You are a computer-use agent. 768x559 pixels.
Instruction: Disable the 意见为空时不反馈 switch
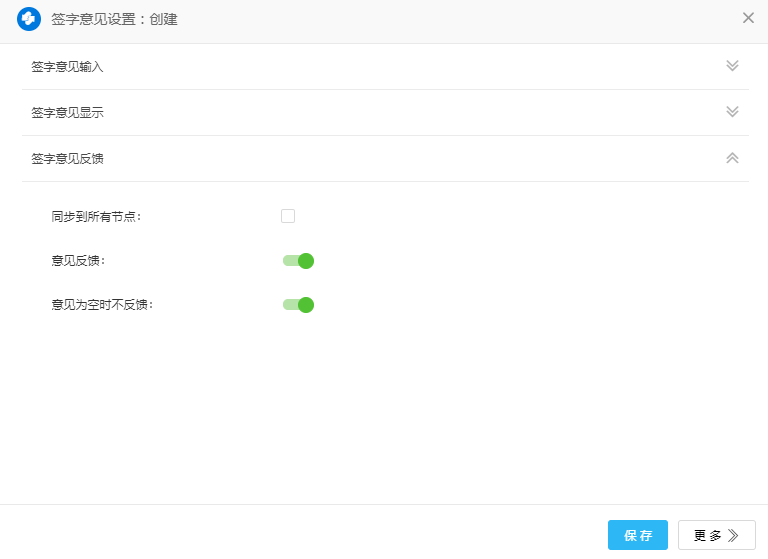pos(298,305)
